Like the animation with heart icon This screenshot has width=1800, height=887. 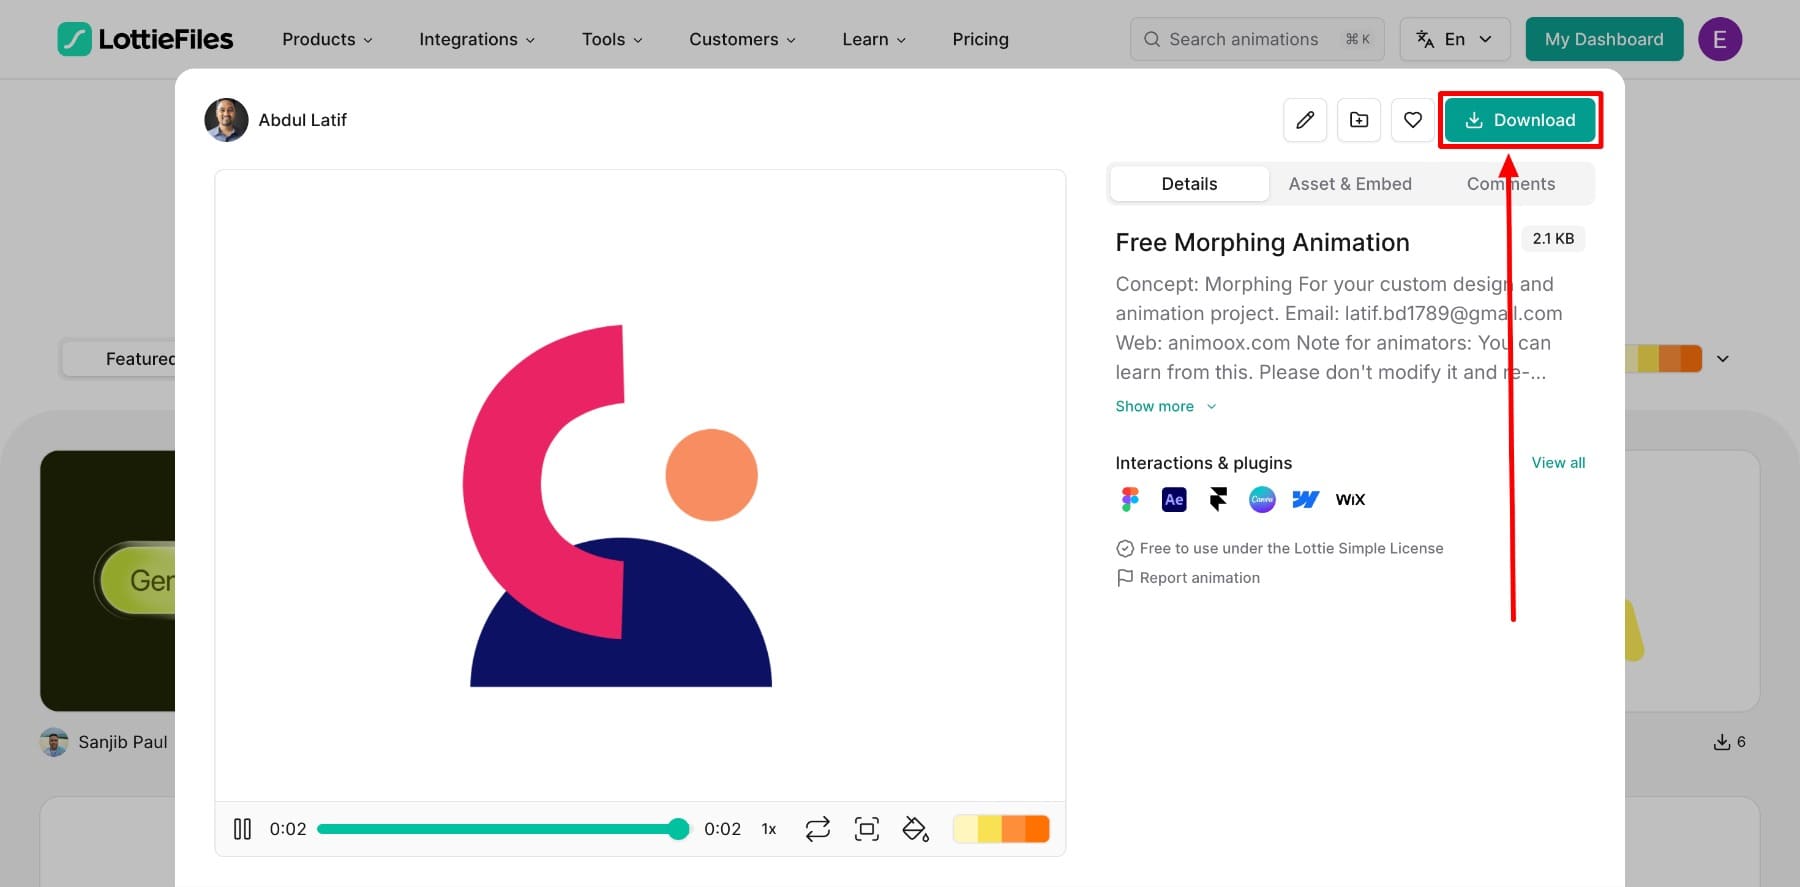tap(1412, 120)
